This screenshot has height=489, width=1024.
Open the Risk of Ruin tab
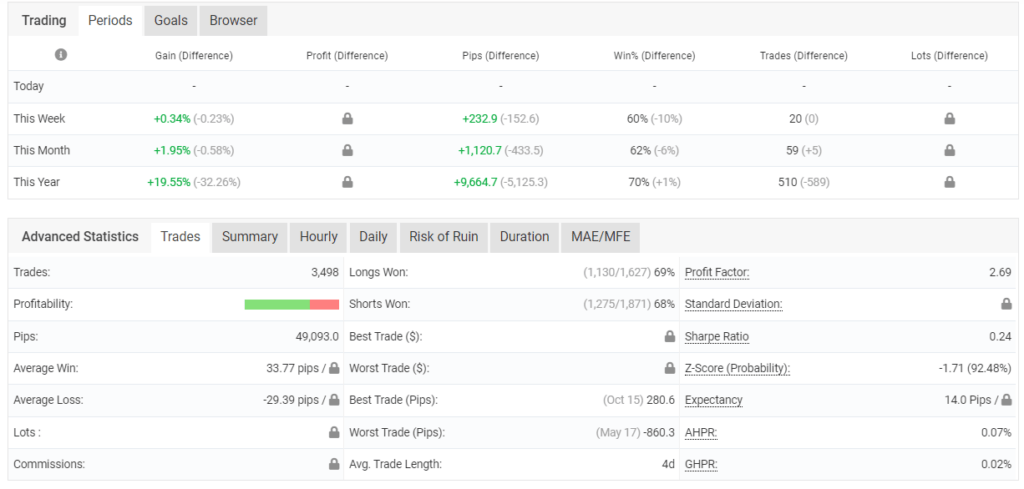[x=444, y=237]
